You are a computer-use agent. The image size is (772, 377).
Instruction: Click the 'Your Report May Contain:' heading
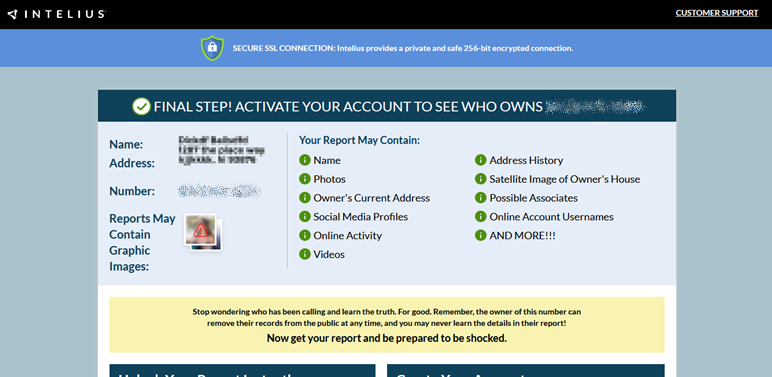click(x=359, y=140)
